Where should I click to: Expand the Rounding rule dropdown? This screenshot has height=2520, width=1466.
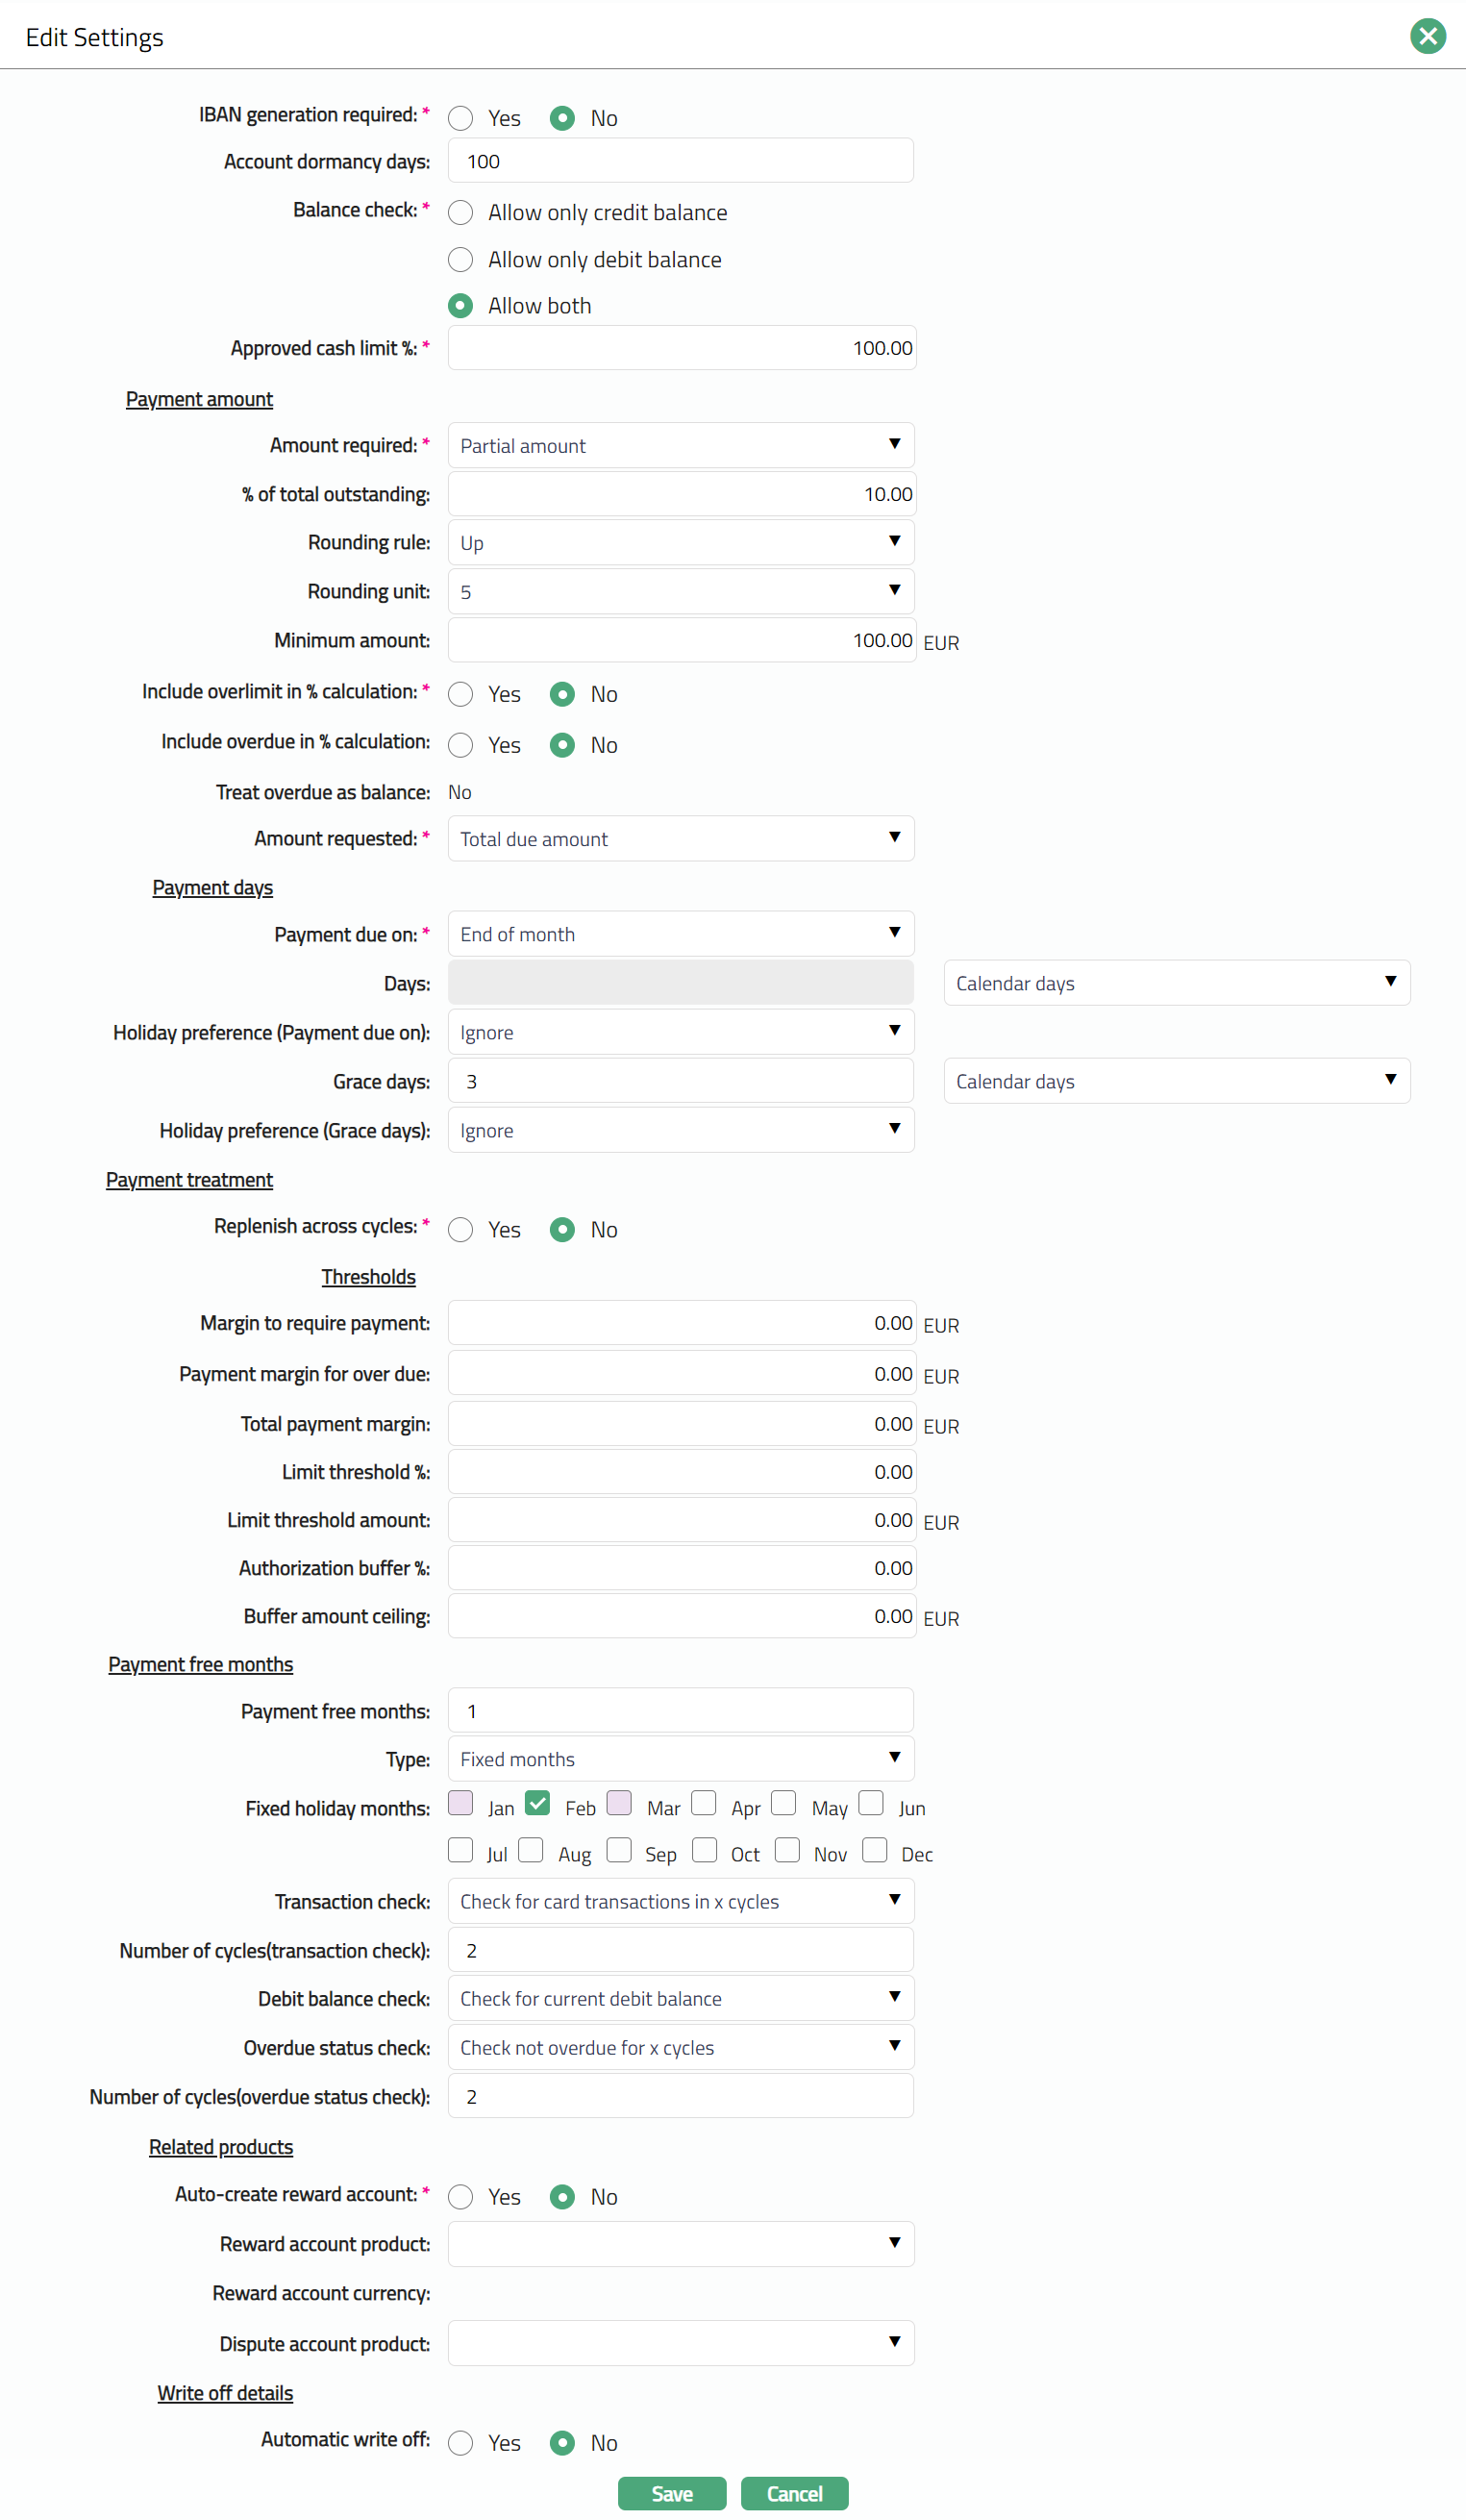coord(680,543)
